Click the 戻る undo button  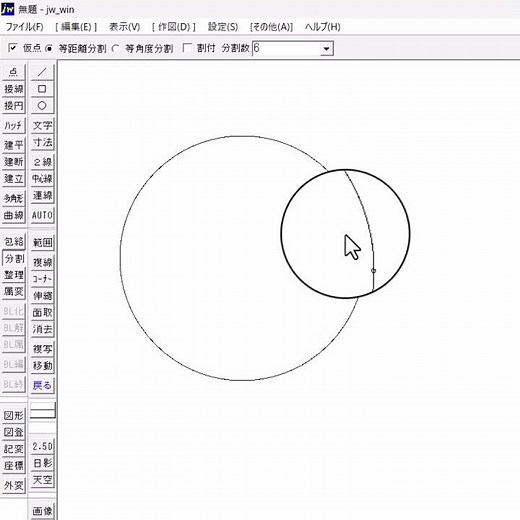tap(42, 385)
